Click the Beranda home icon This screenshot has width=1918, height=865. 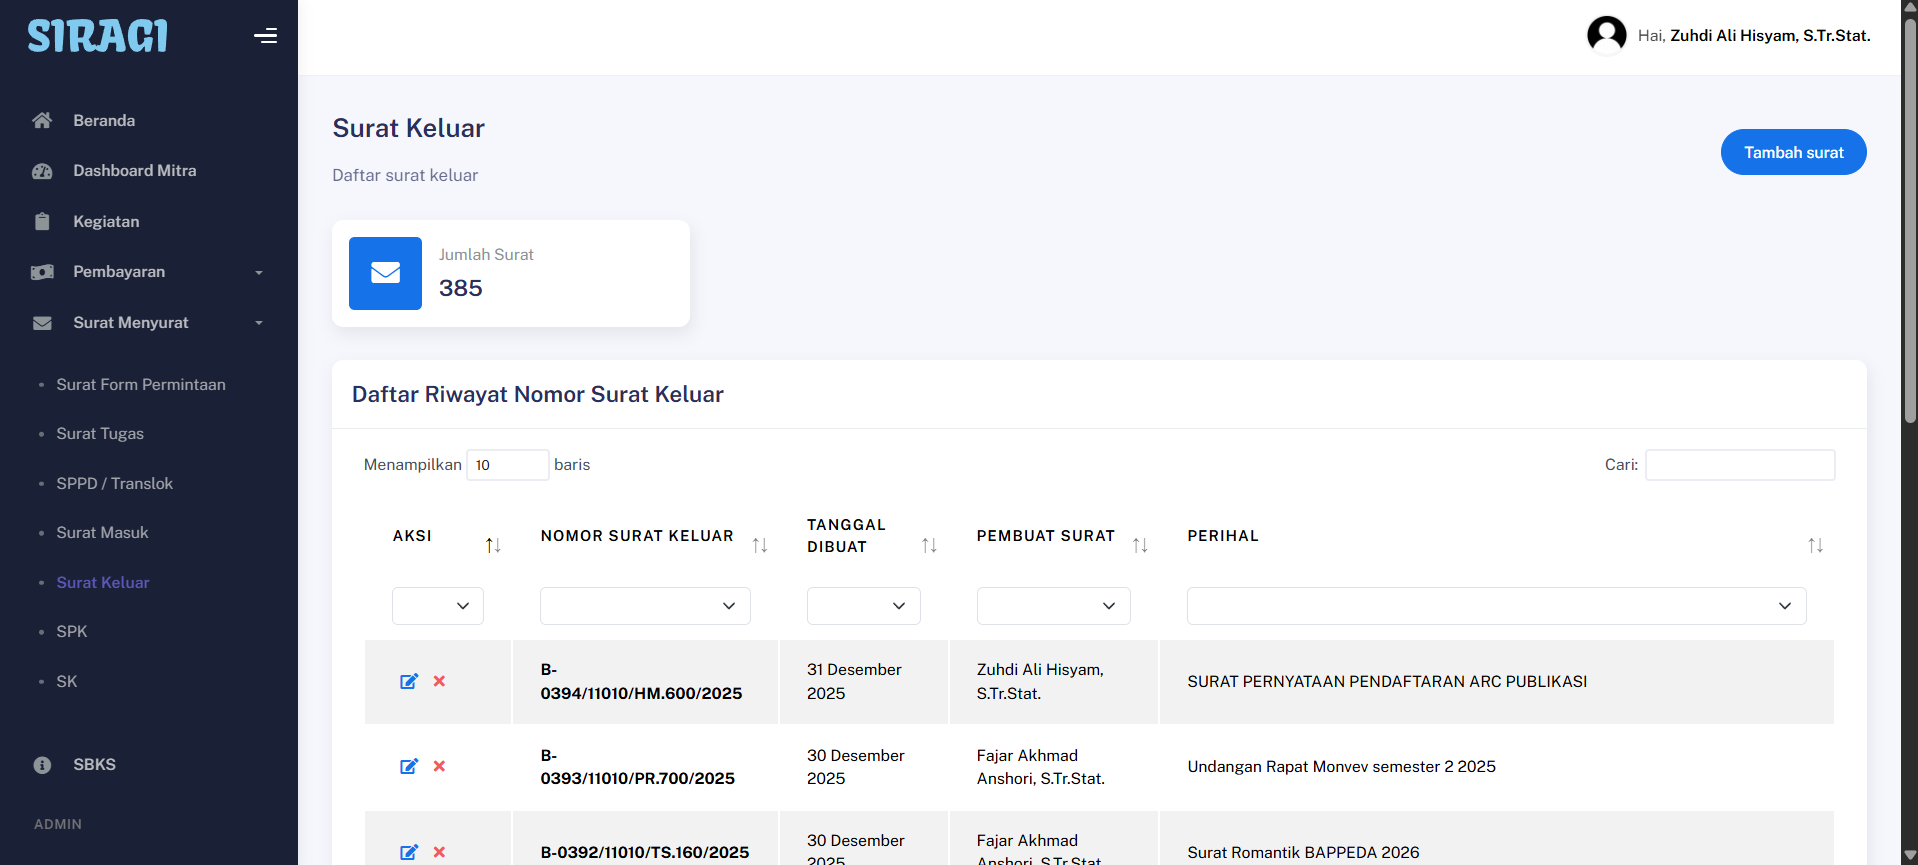(x=42, y=121)
